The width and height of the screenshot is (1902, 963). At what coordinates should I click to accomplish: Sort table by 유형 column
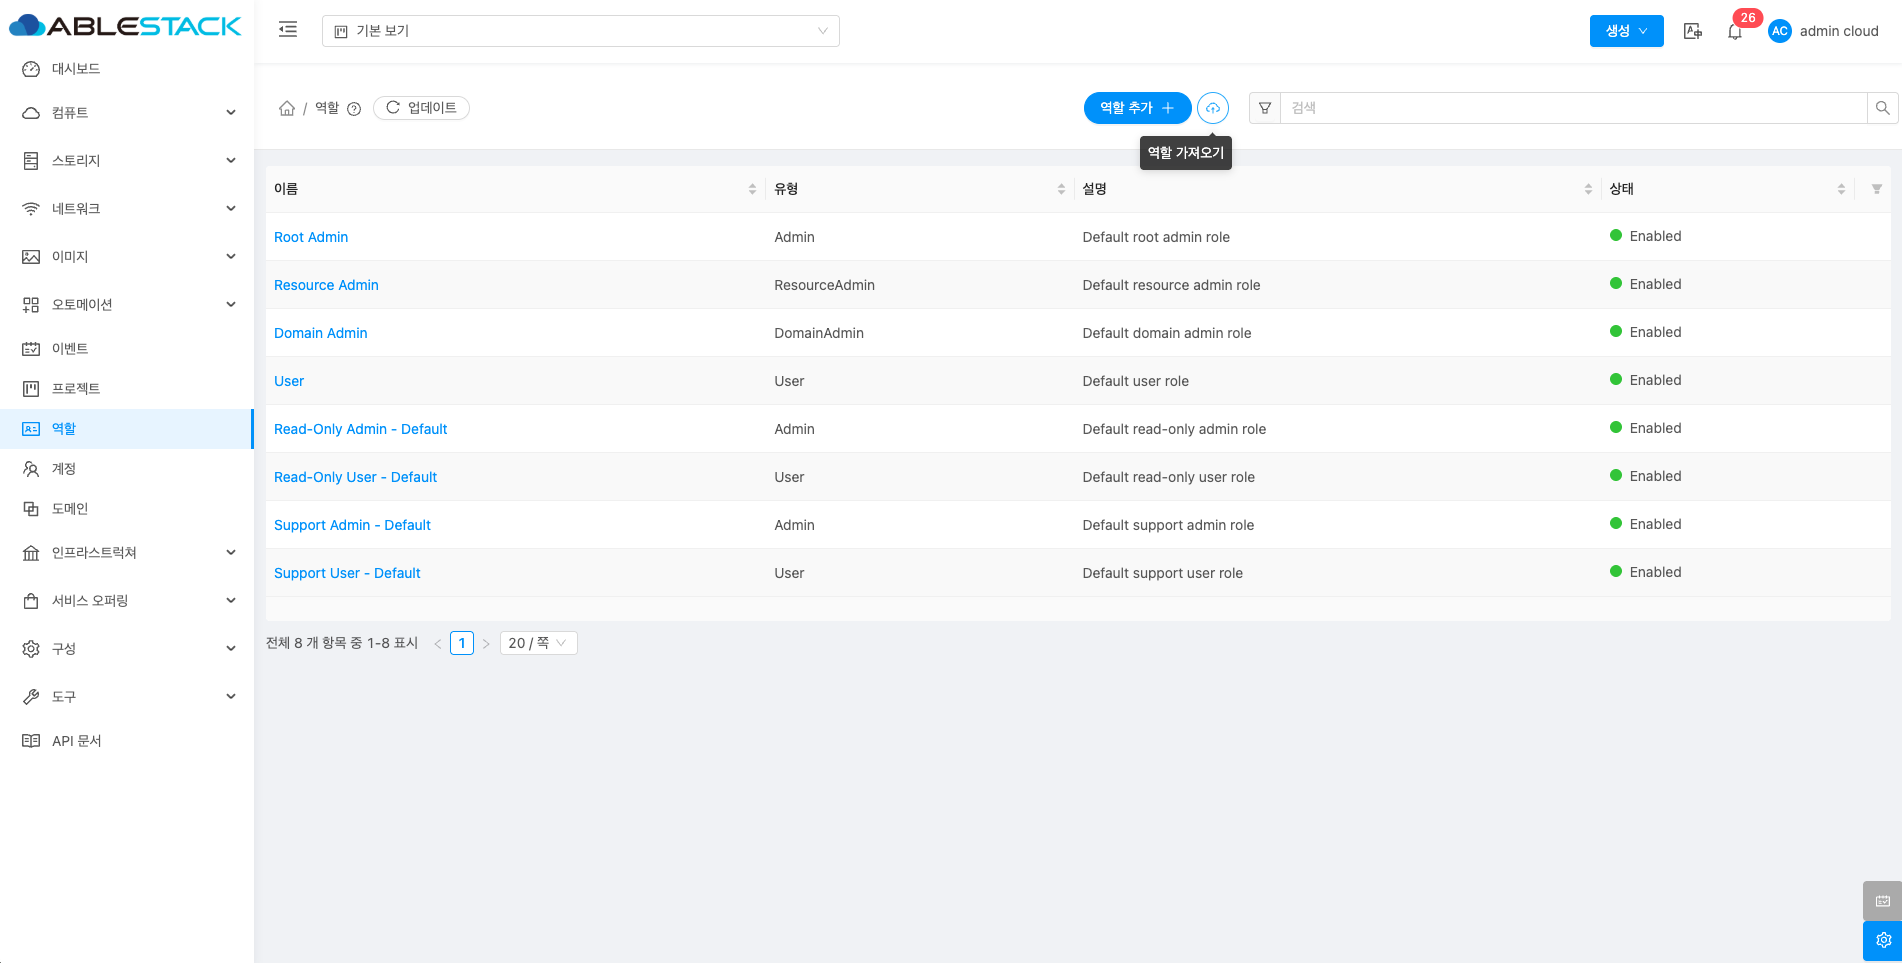(1061, 189)
